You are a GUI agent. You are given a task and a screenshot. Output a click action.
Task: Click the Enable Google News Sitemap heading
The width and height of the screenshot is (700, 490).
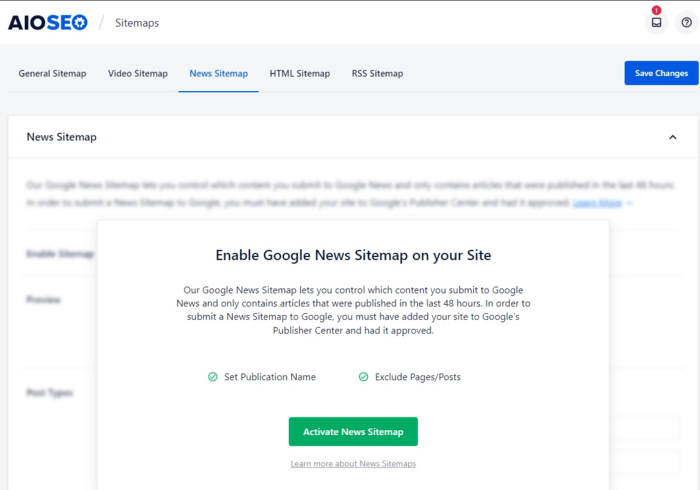coord(353,255)
